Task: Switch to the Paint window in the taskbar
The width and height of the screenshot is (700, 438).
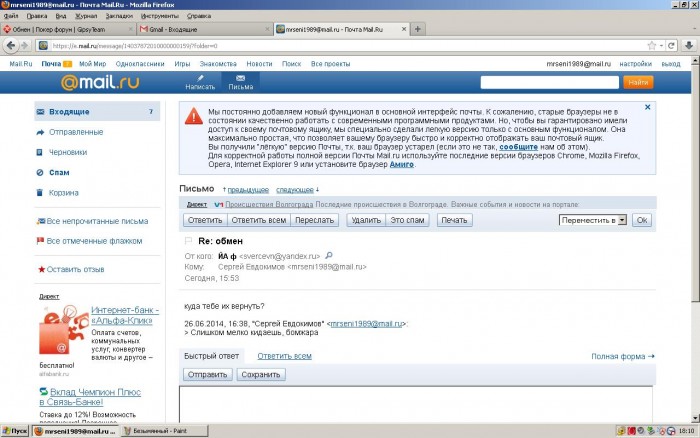Action: [165, 431]
